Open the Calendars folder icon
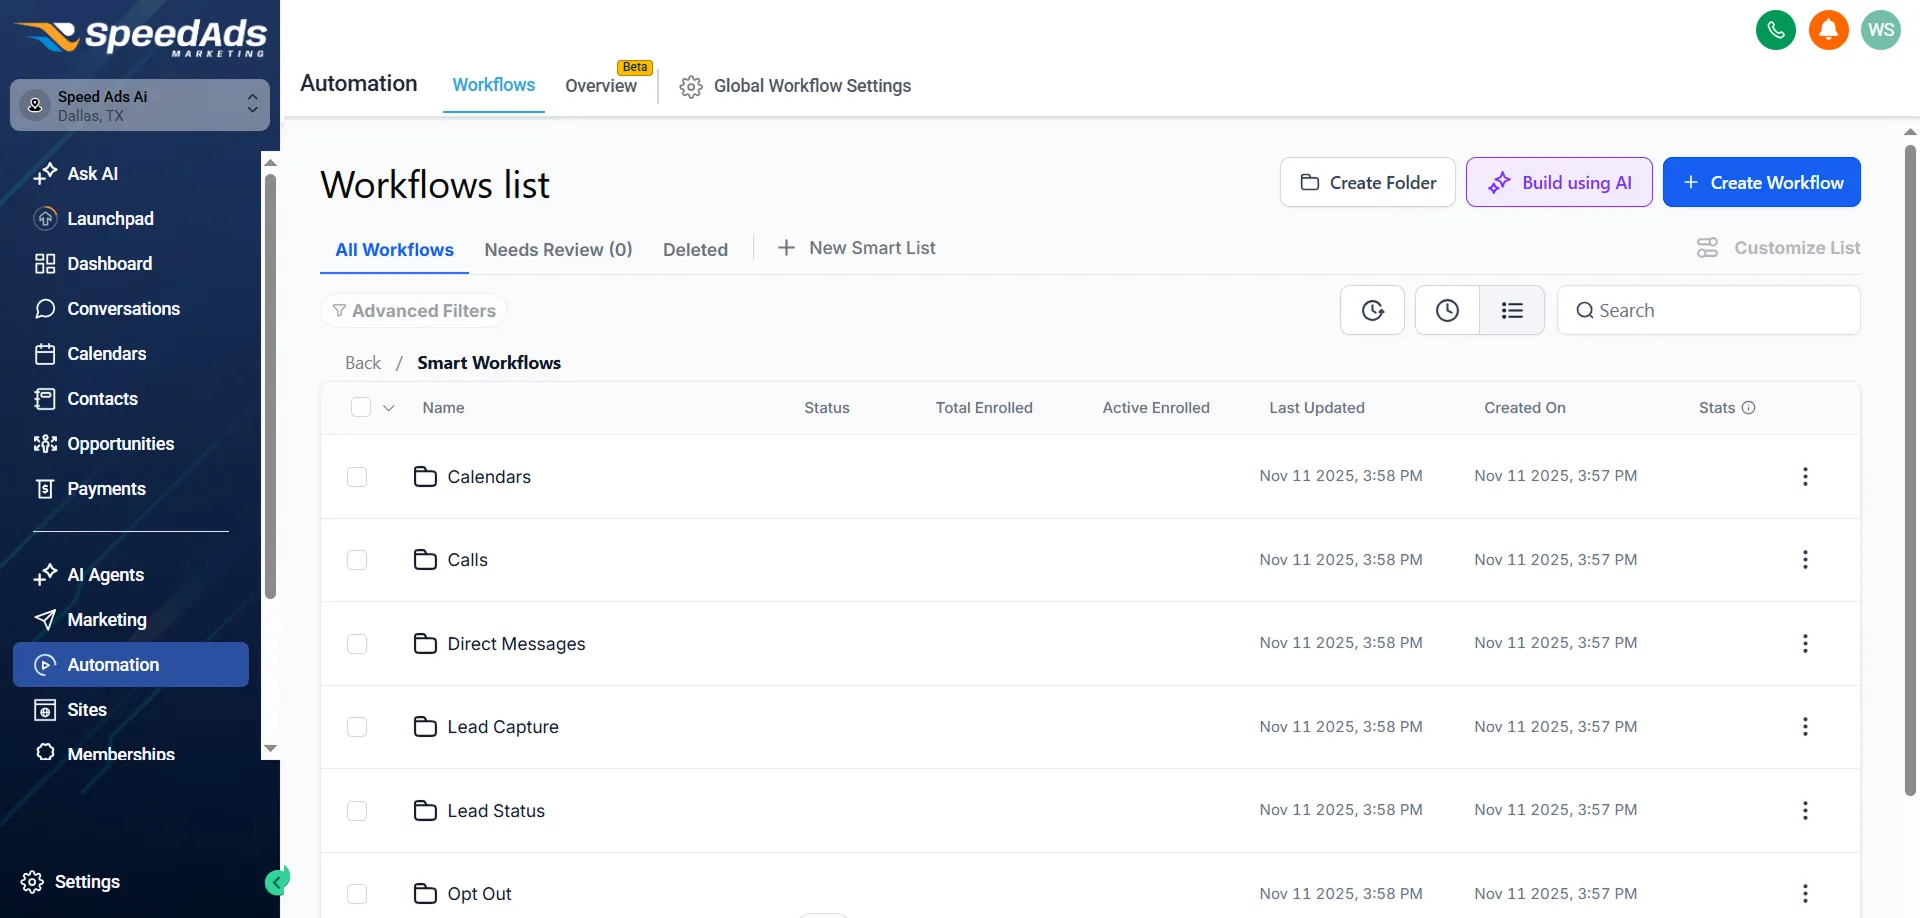This screenshot has height=918, width=1920. 425,477
